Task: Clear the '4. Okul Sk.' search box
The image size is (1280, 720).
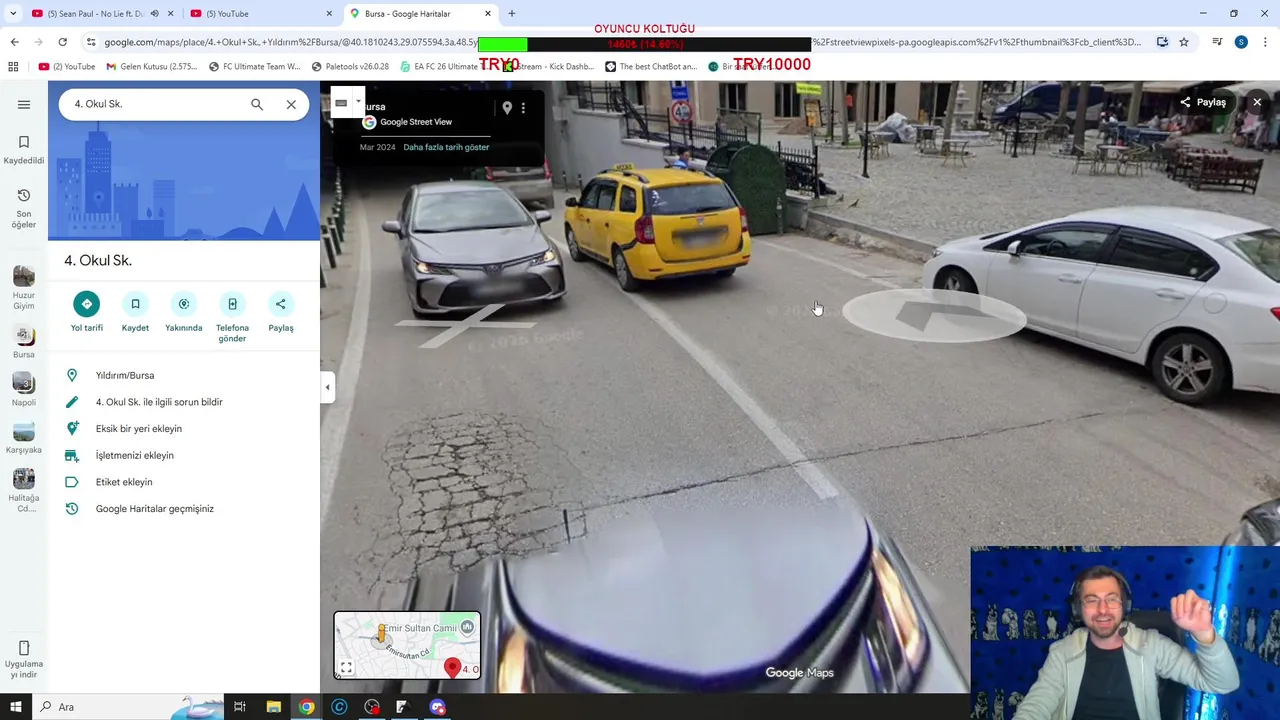Action: click(291, 104)
